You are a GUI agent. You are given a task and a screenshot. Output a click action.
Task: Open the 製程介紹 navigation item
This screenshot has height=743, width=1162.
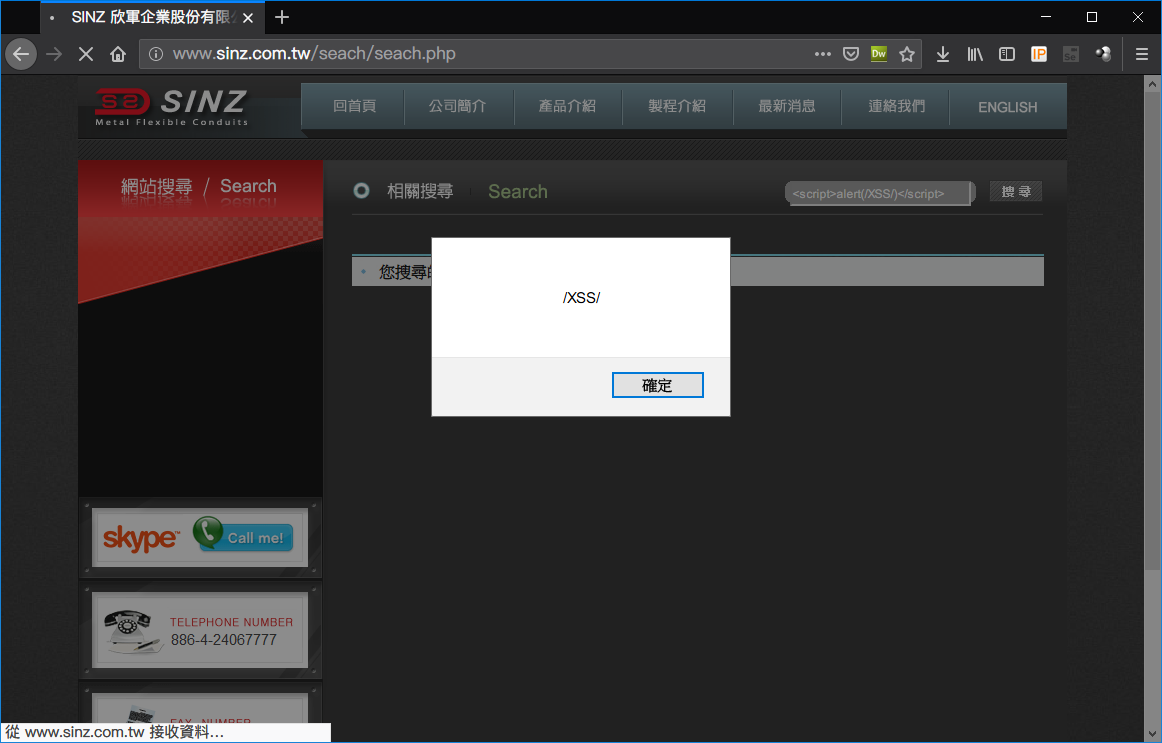click(x=677, y=106)
